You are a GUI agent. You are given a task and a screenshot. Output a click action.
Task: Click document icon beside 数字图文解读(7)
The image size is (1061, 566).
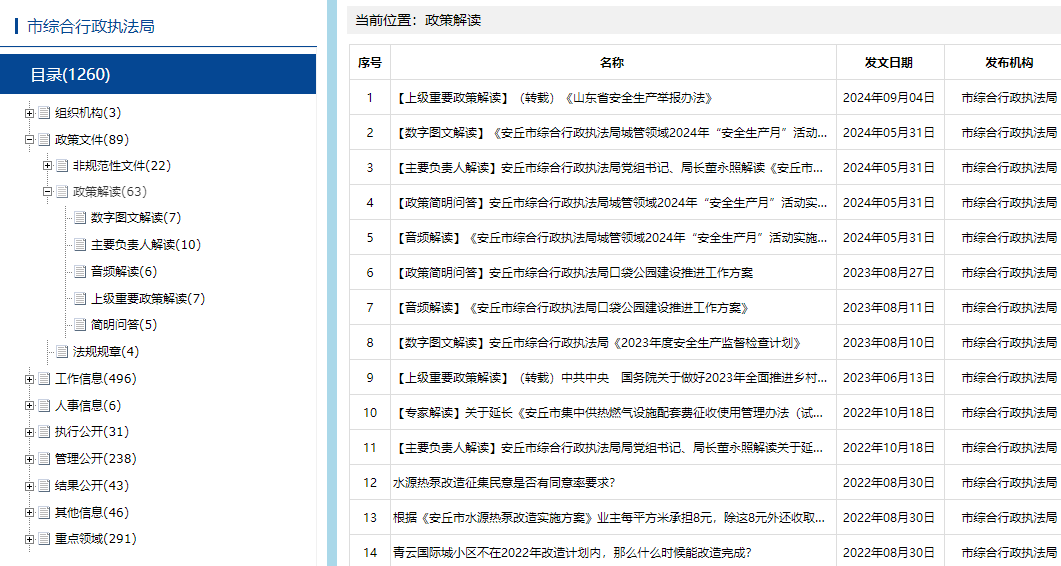pos(80,217)
